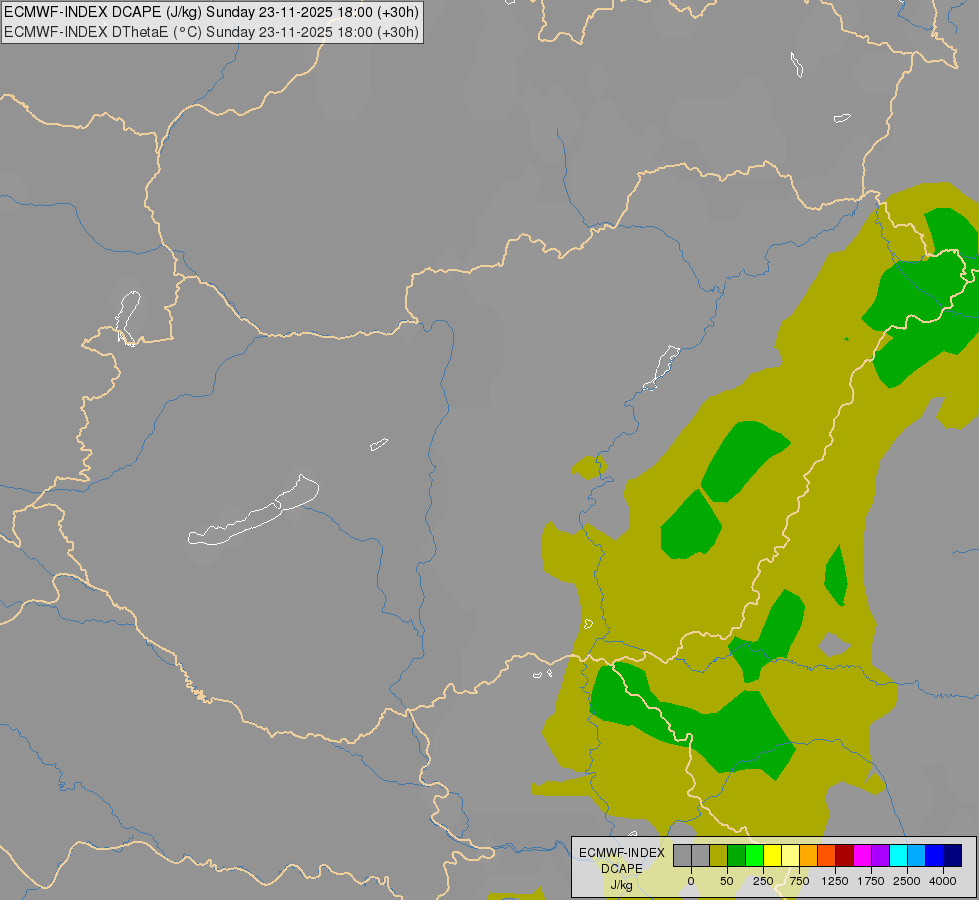Image resolution: width=979 pixels, height=900 pixels.
Task: Select the purple legend swatch
Action: point(880,855)
